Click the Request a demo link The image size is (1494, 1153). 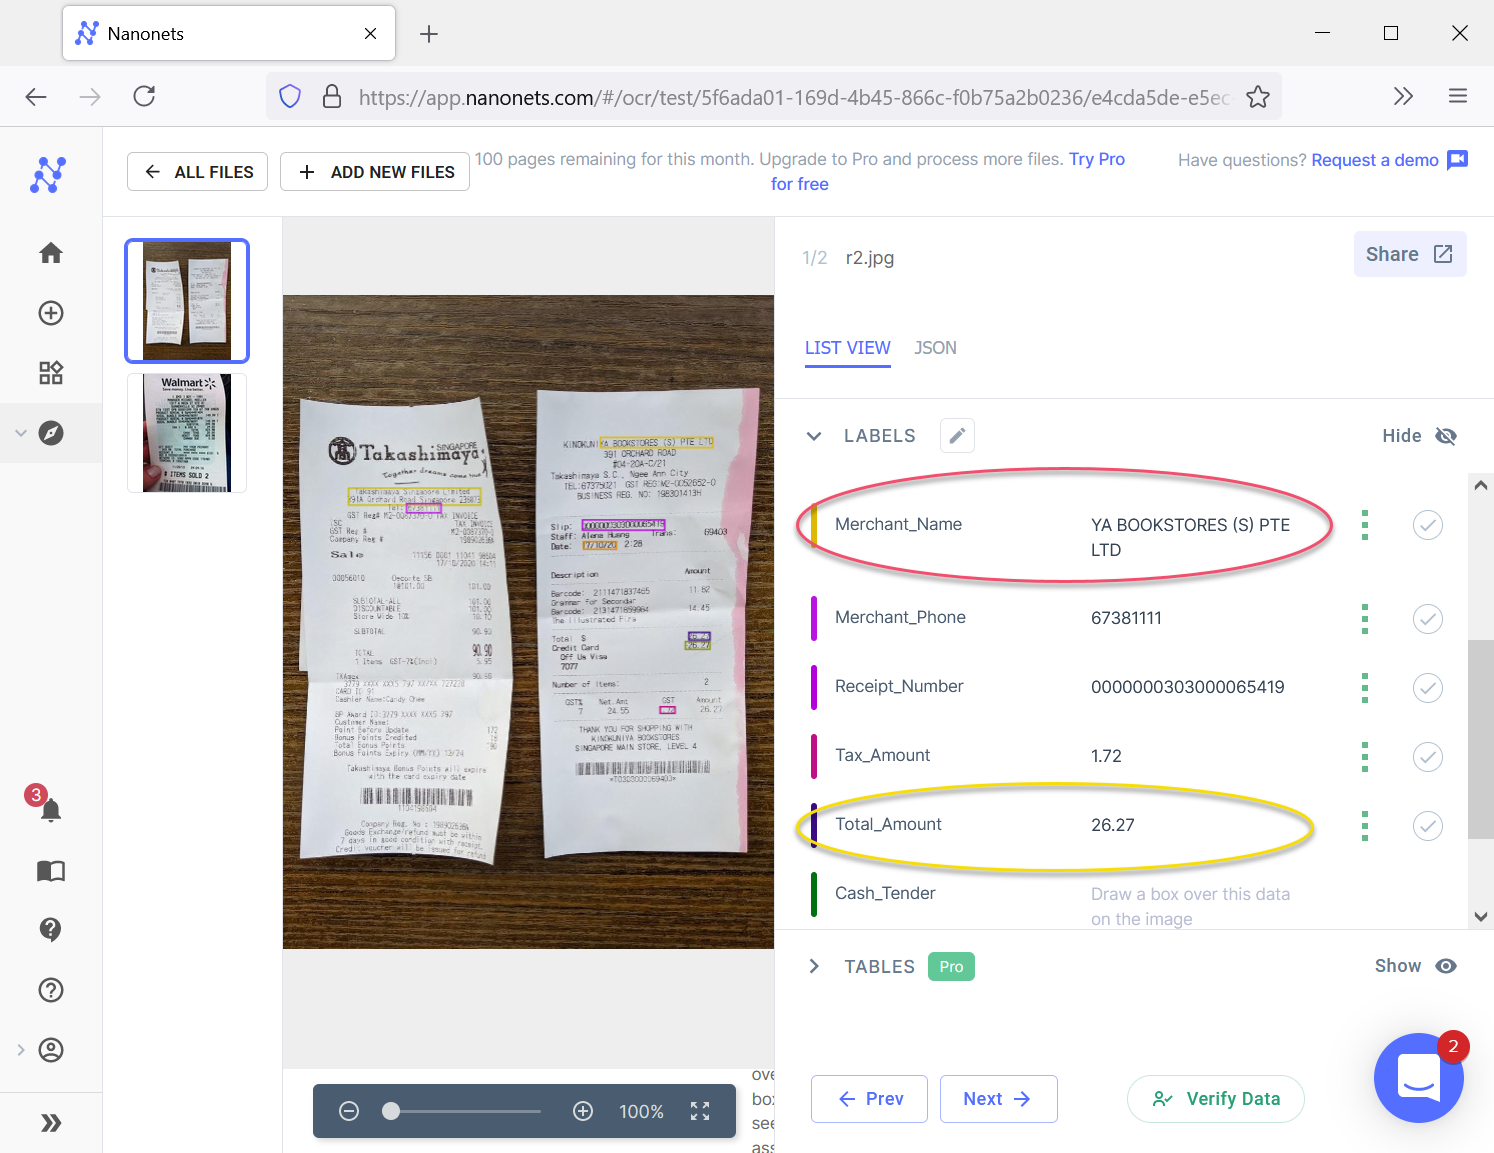click(1374, 160)
